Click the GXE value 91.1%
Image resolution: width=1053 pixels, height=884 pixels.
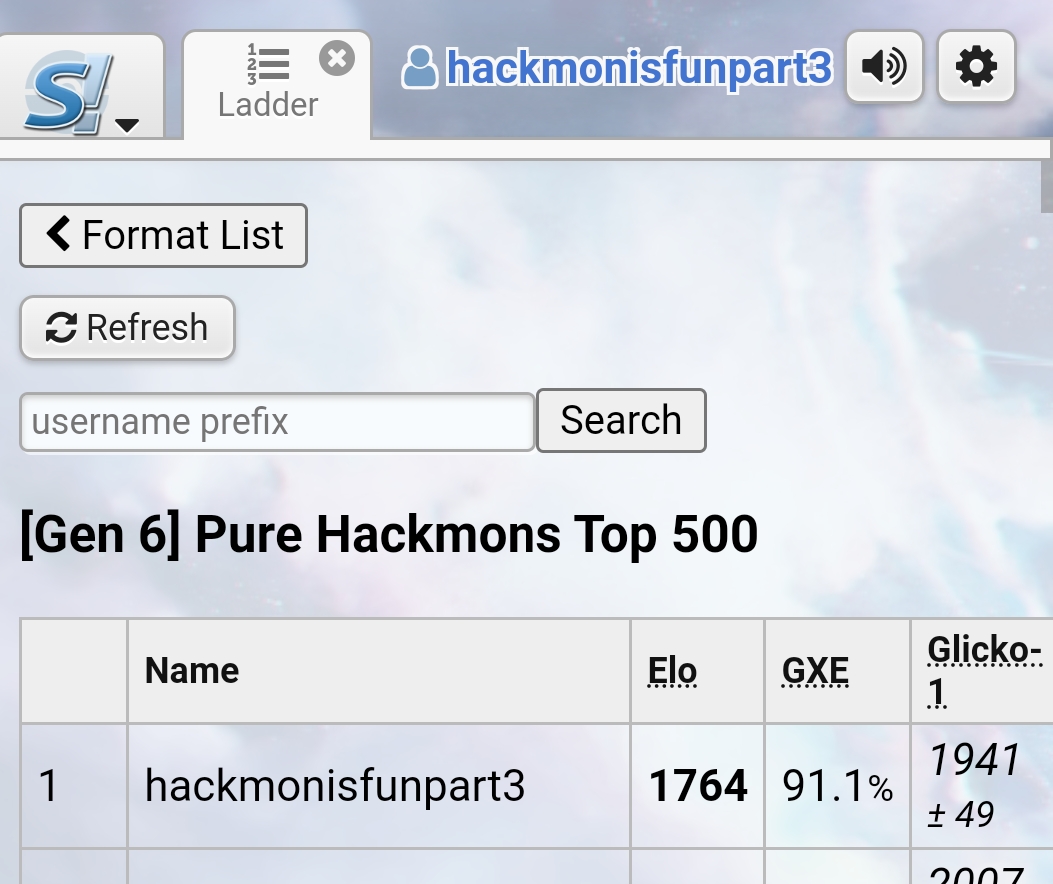(837, 786)
